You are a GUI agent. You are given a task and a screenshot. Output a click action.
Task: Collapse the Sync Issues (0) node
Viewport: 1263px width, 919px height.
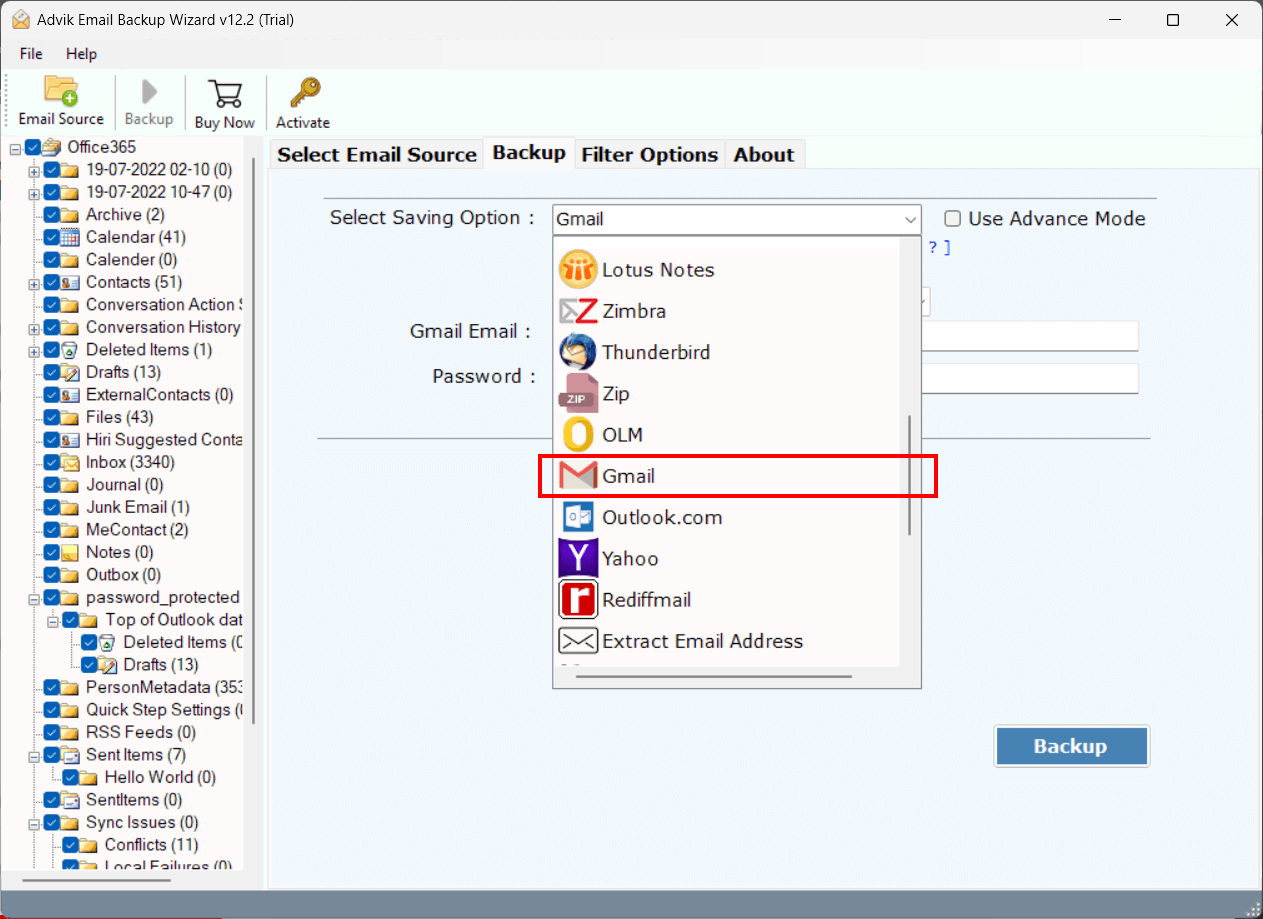pyautogui.click(x=34, y=823)
